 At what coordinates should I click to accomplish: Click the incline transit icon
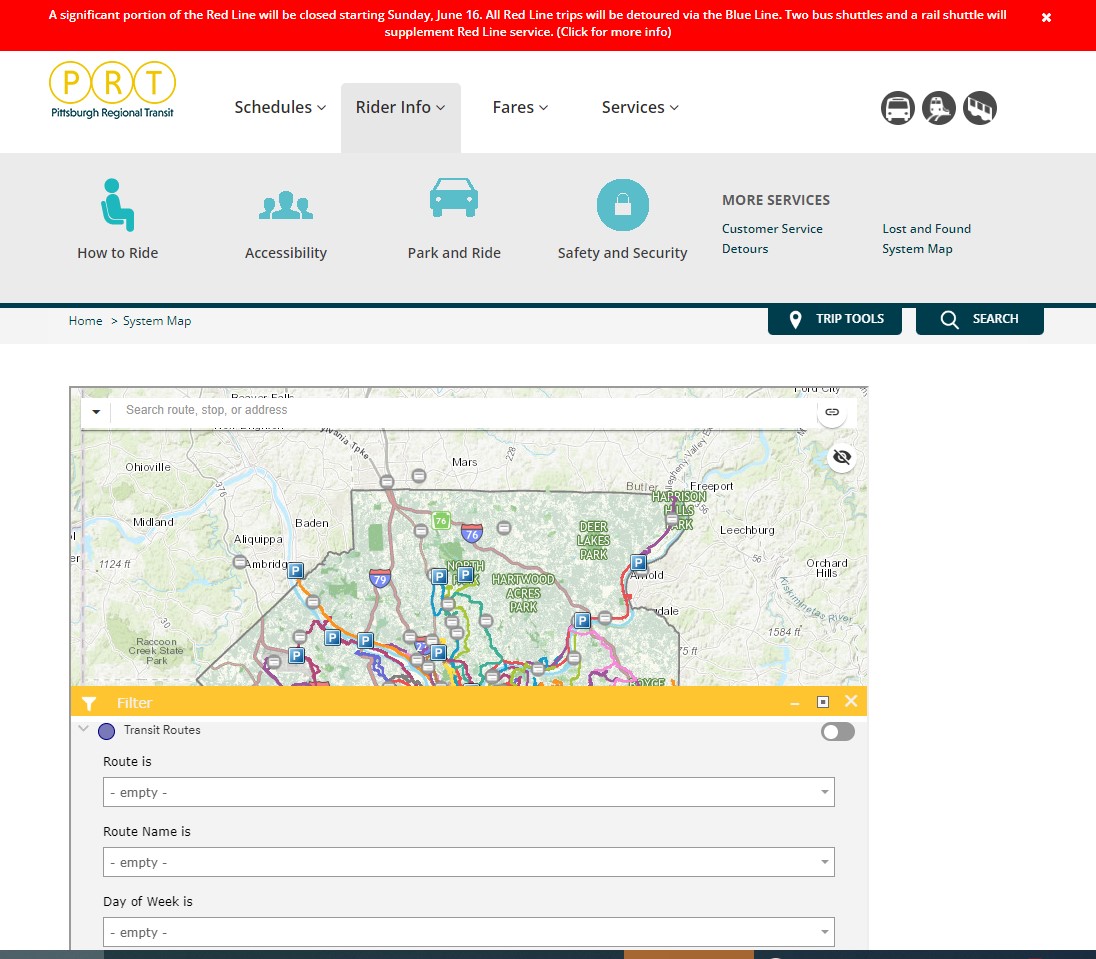[980, 108]
